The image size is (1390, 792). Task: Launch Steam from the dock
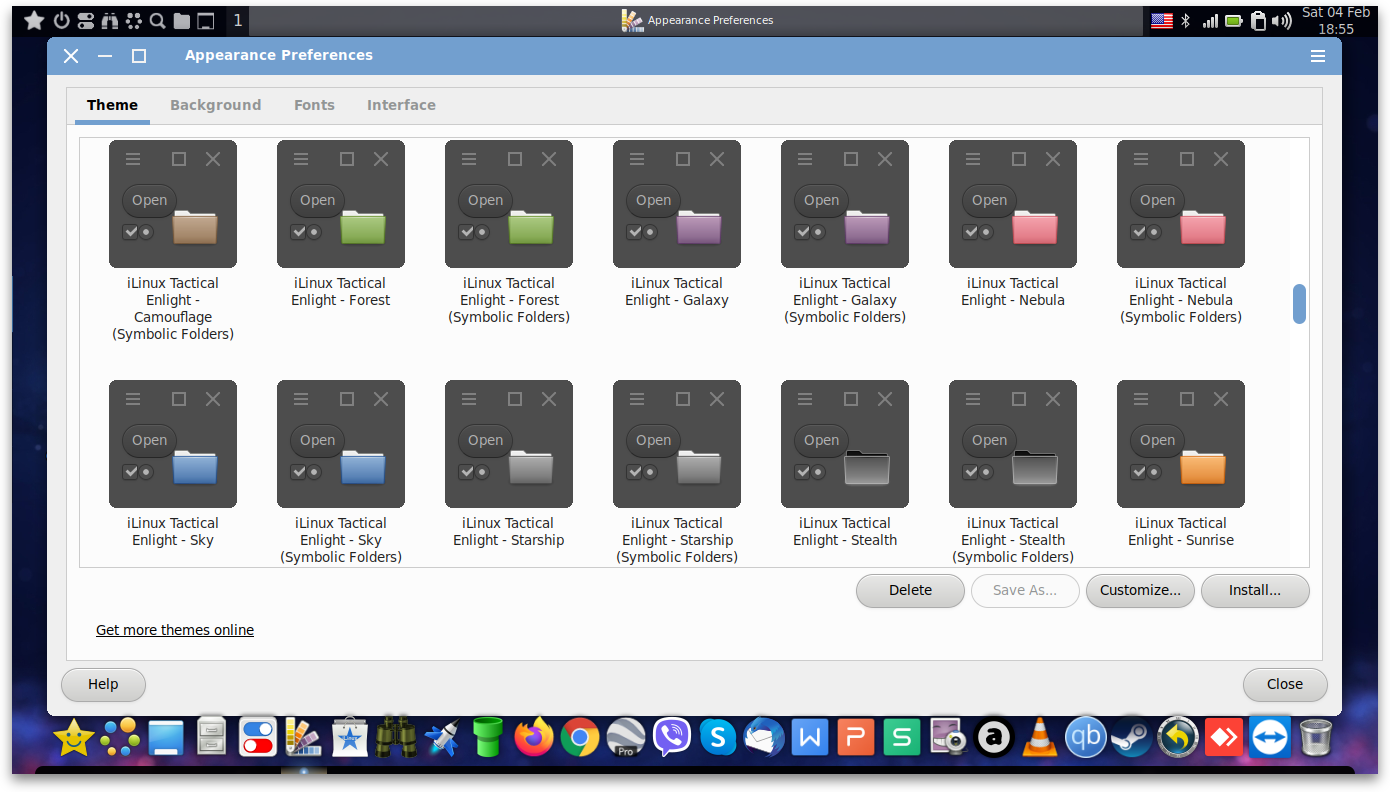tap(1132, 738)
